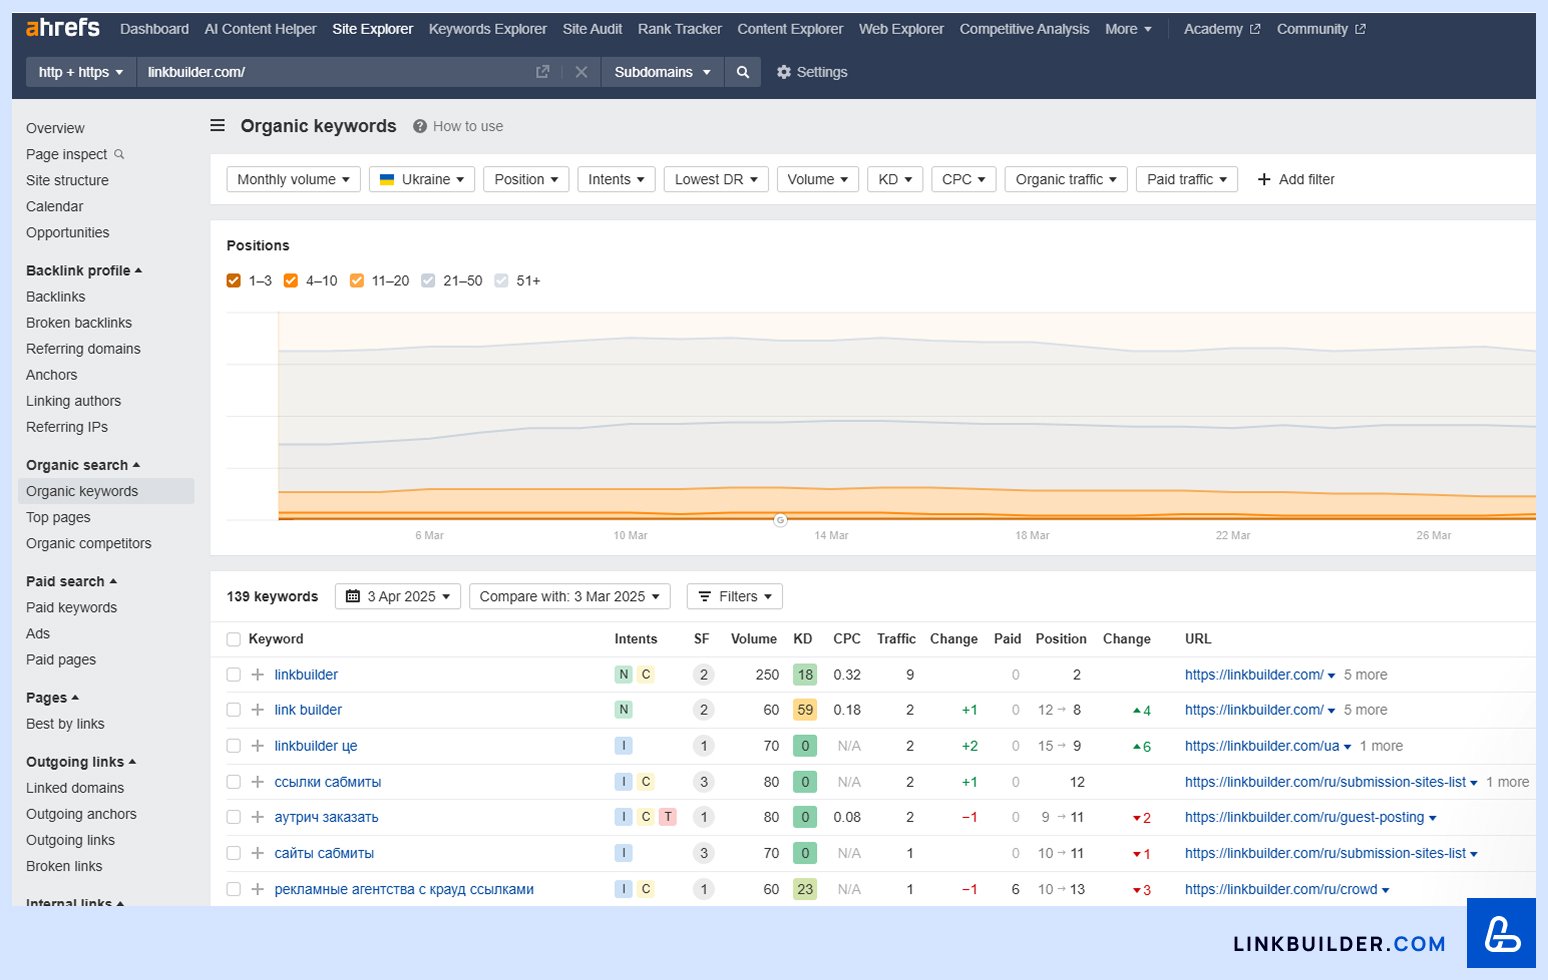Open the KD filter dropdown
Image resolution: width=1548 pixels, height=980 pixels.
point(895,179)
